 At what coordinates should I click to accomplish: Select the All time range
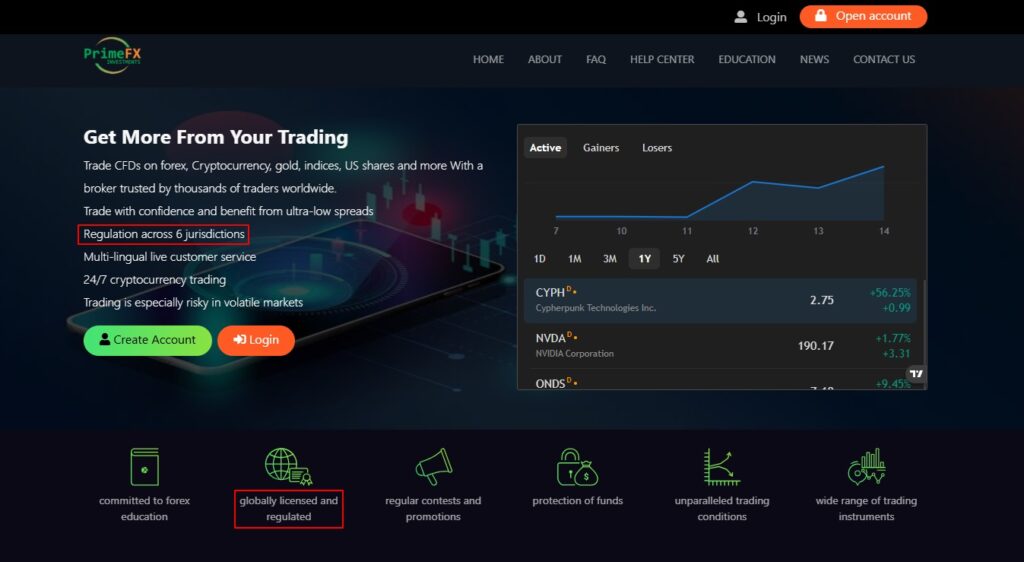point(712,258)
